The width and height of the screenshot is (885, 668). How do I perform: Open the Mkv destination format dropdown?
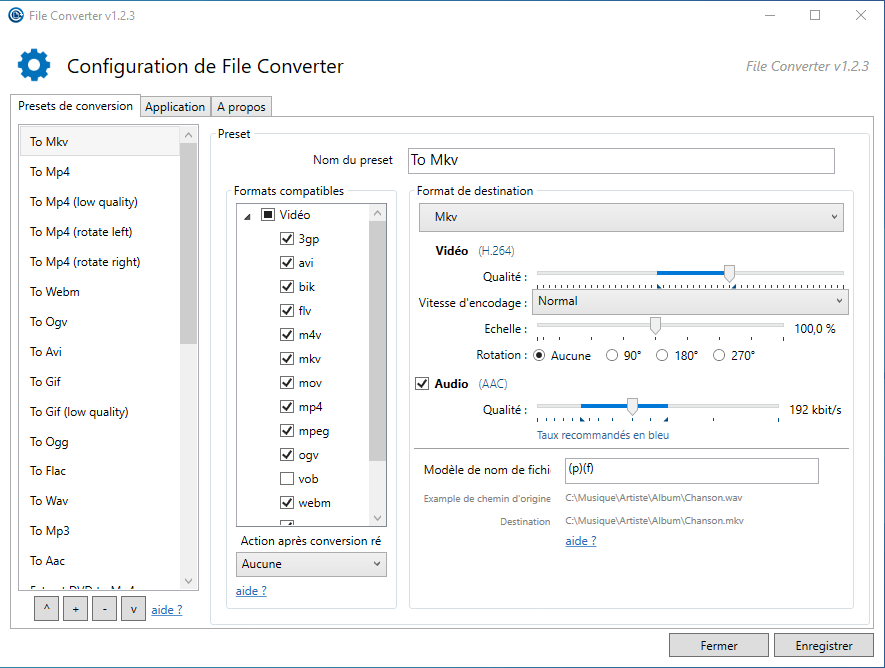[631, 217]
